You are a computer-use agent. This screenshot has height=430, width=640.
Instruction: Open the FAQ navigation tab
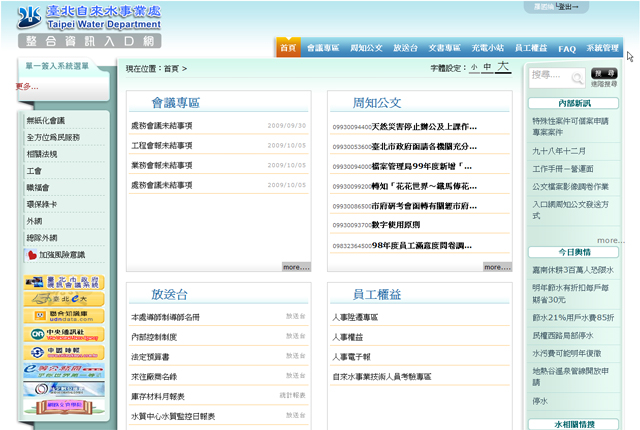coord(567,49)
